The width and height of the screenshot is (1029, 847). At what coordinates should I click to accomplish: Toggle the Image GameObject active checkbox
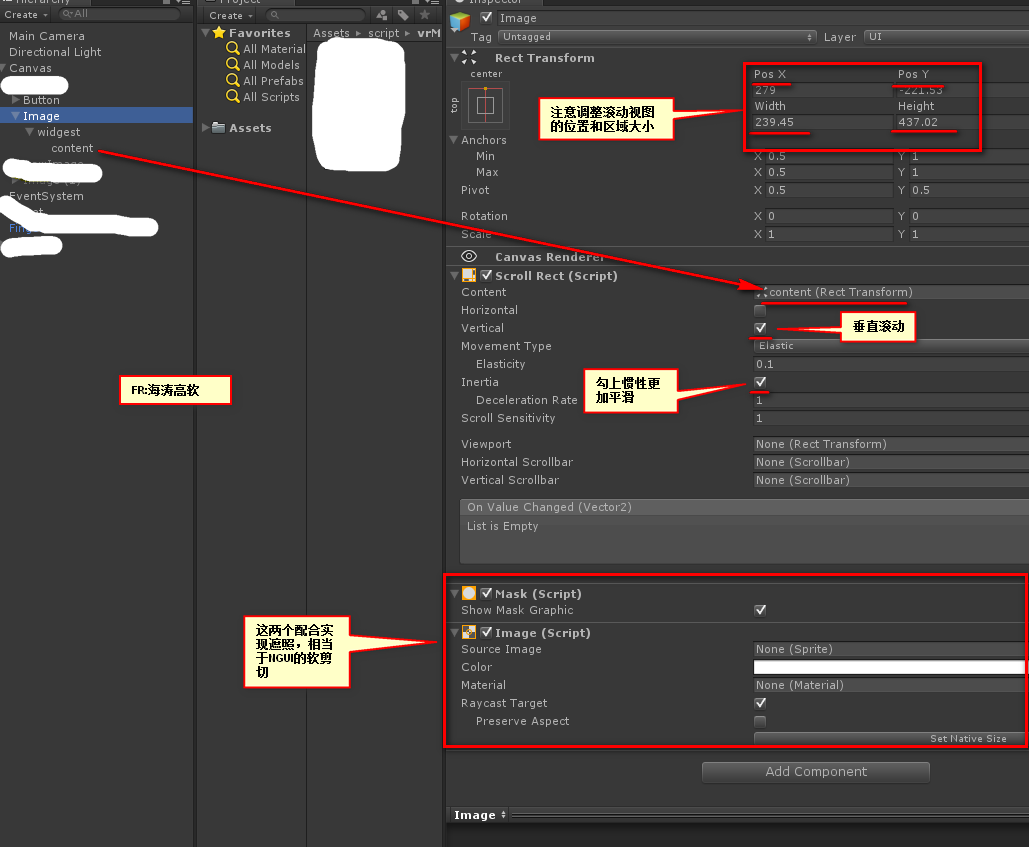click(486, 18)
